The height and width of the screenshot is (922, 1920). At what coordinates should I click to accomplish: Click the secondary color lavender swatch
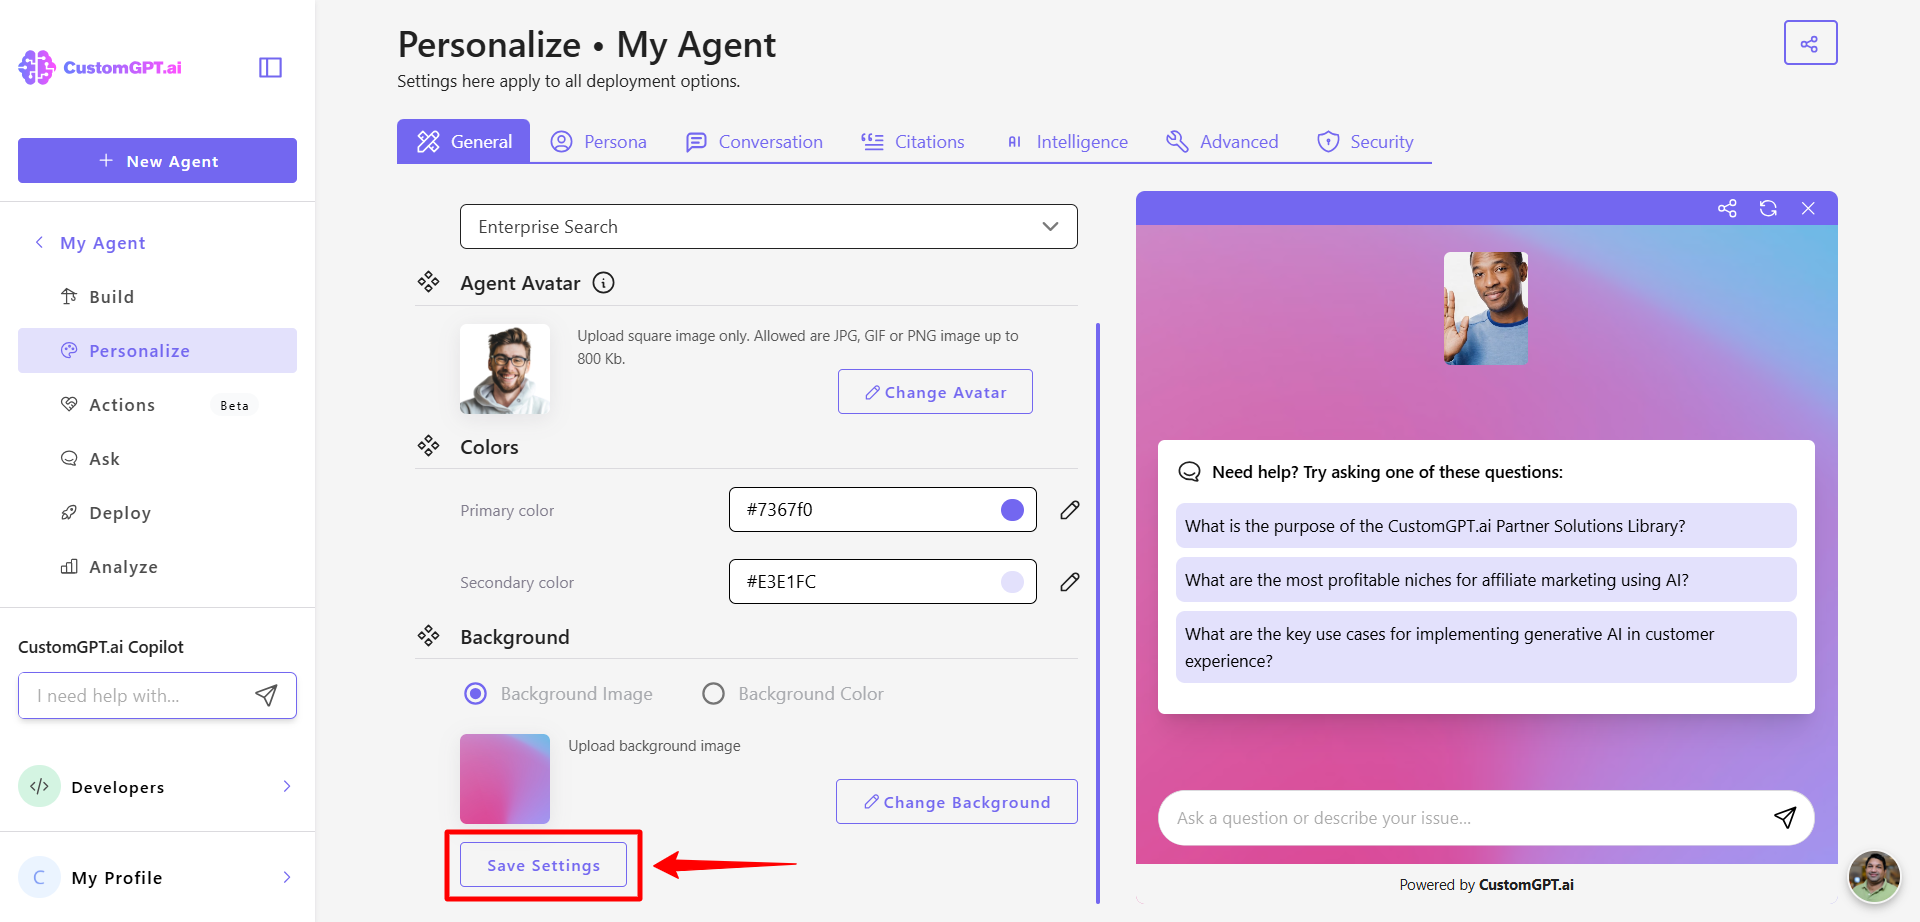tap(1012, 582)
